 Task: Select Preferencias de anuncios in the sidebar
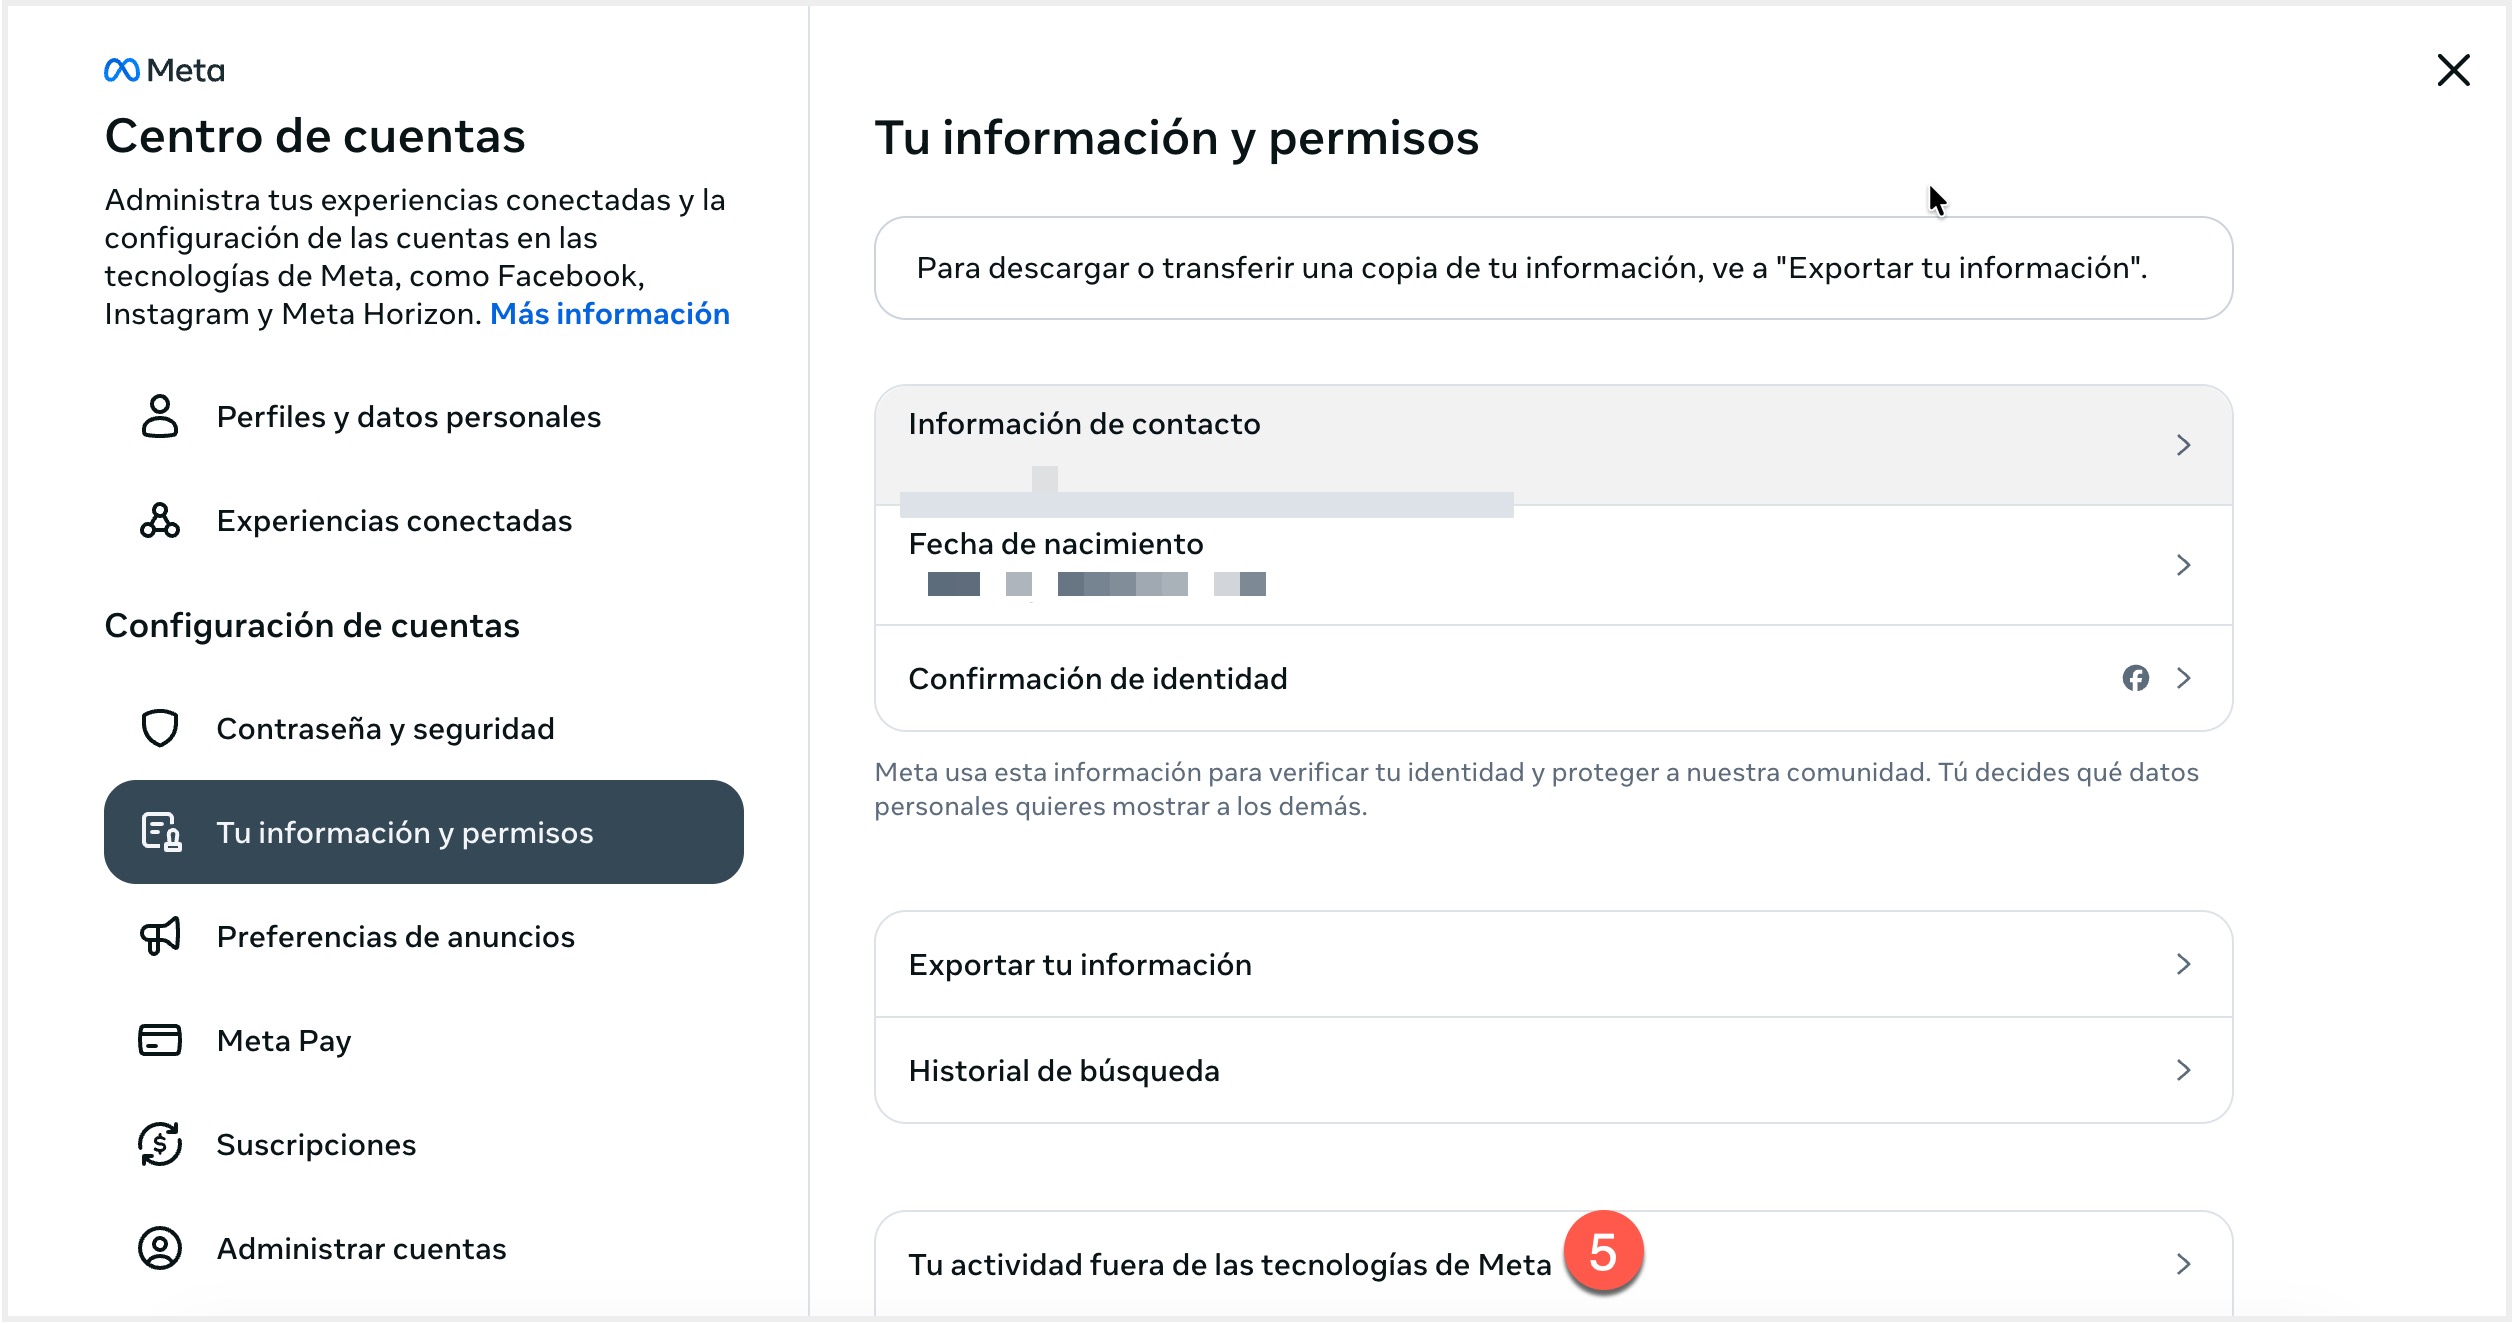[x=395, y=938]
